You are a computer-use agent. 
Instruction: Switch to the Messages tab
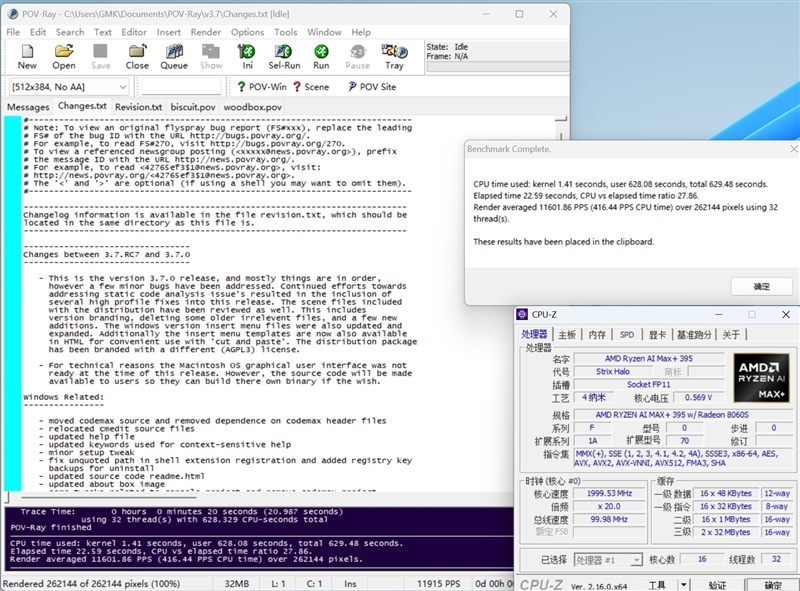[28, 107]
